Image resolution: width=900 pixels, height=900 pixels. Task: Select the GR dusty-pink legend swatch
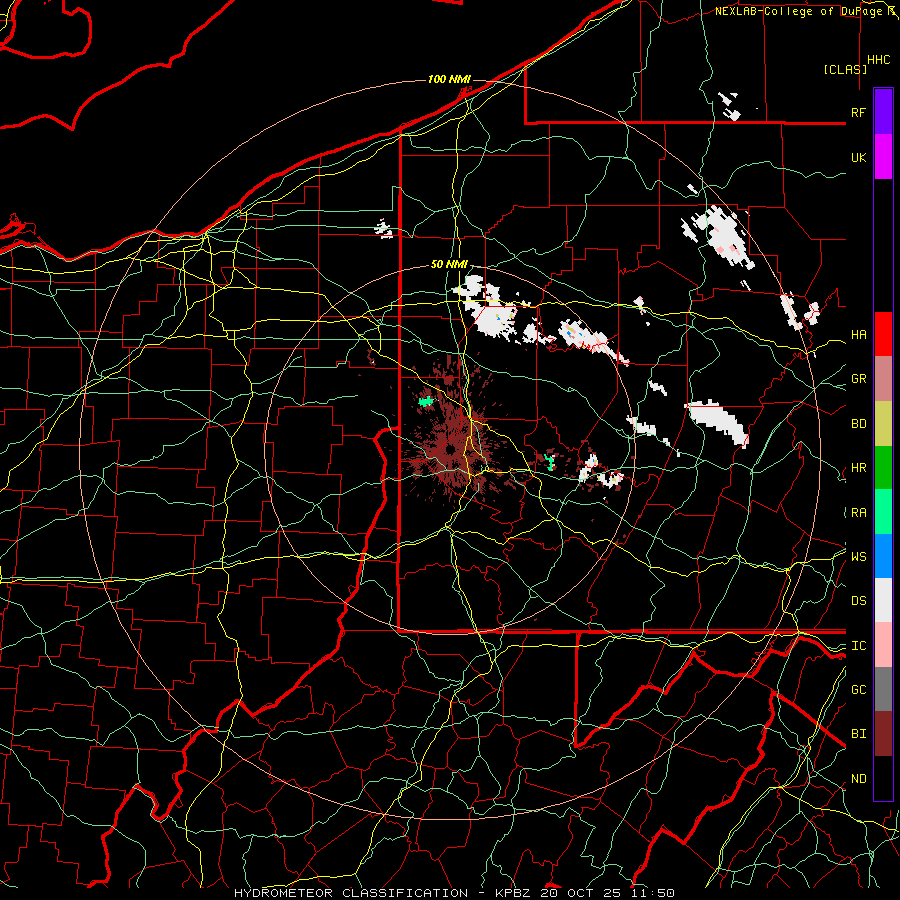(883, 379)
